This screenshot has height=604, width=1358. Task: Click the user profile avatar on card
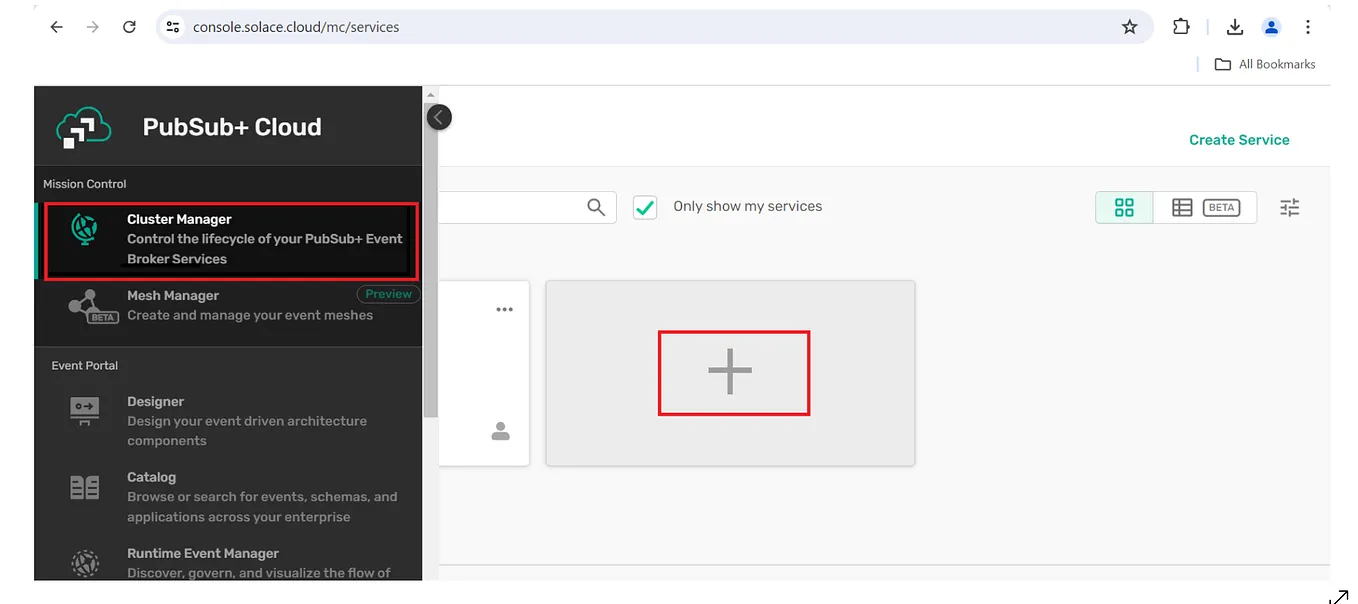coord(500,431)
